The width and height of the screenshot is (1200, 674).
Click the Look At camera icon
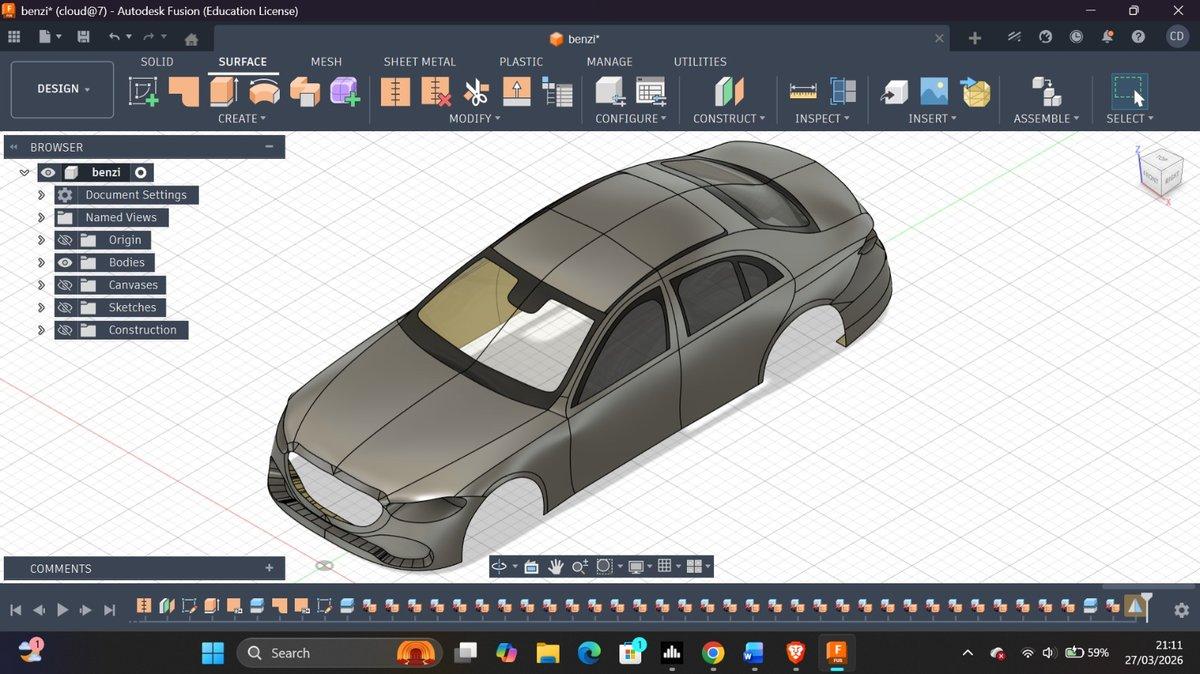(x=531, y=567)
